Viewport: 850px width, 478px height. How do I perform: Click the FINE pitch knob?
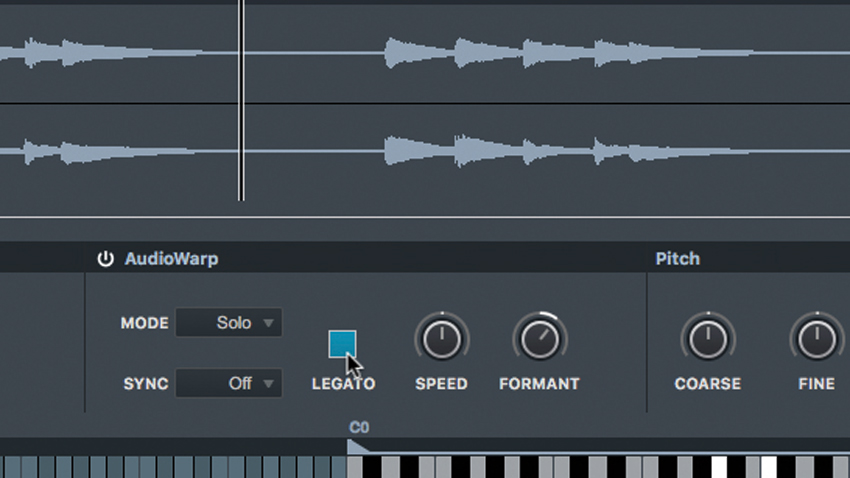coord(817,339)
